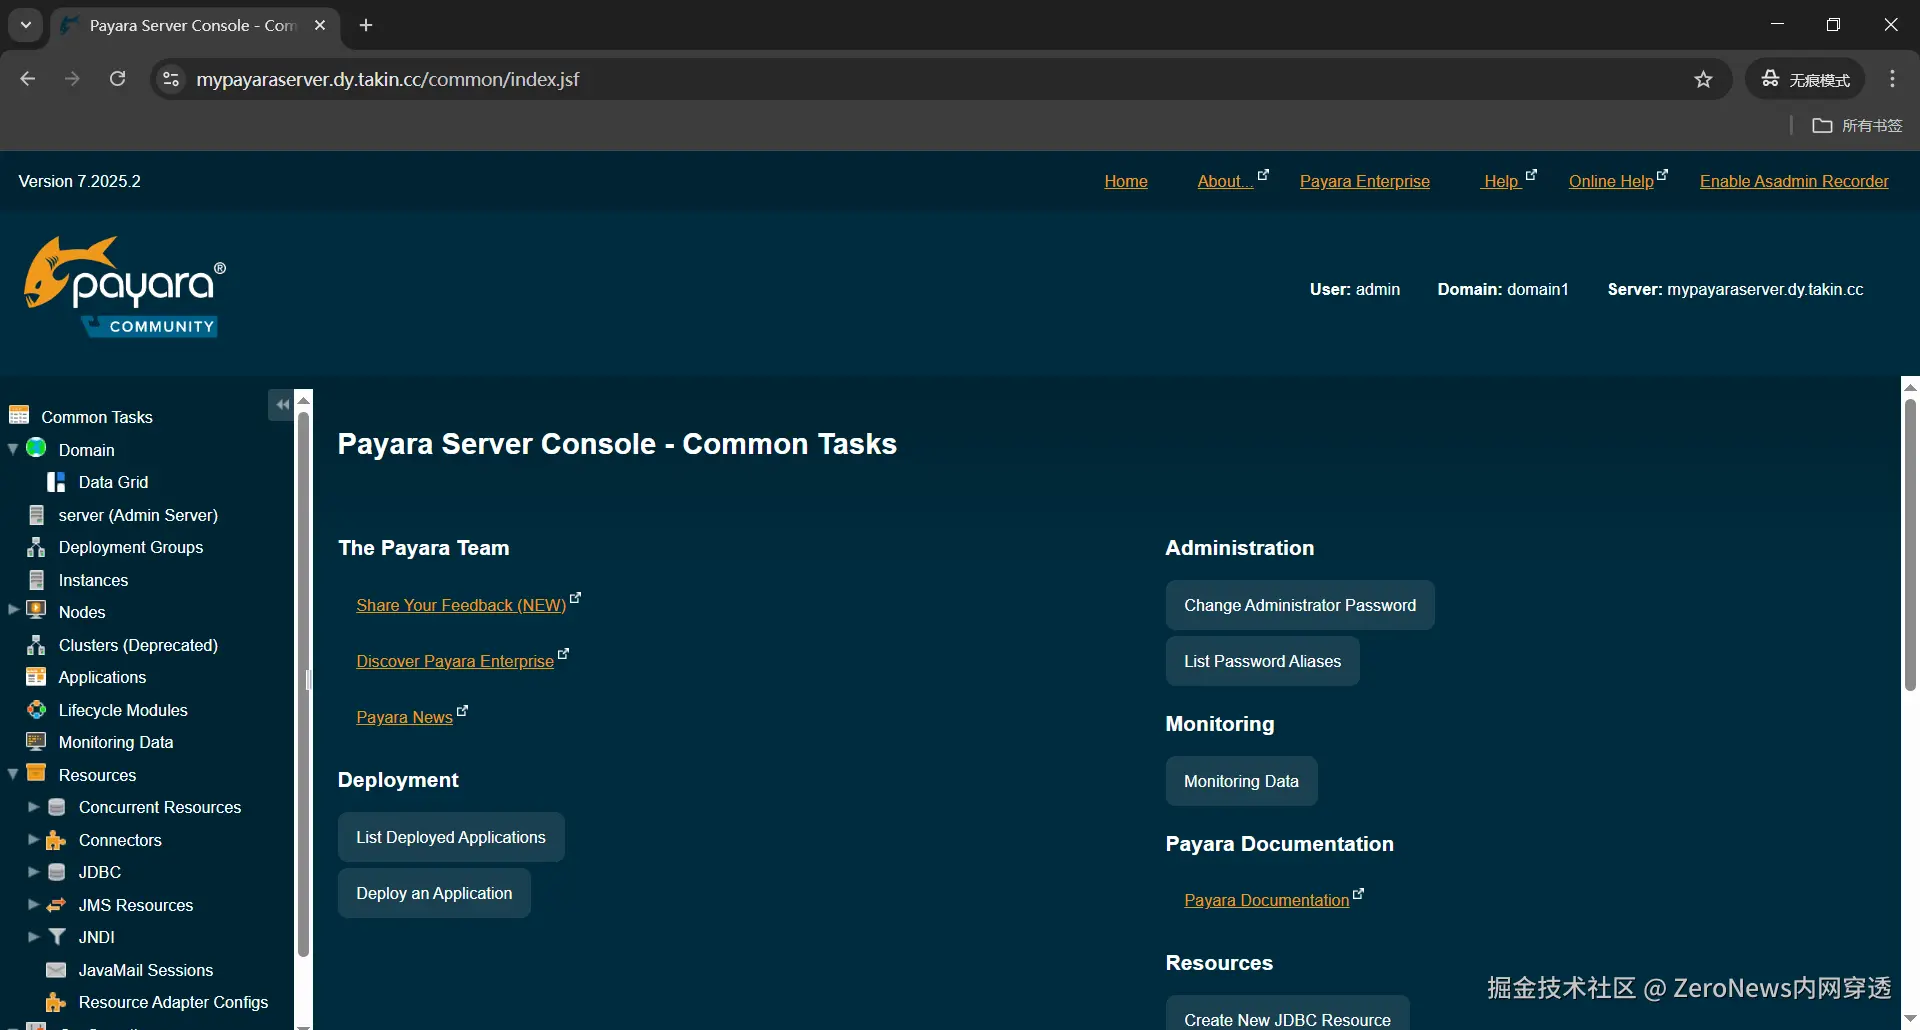This screenshot has height=1030, width=1920.
Task: Click the main page vertical scrollbar
Action: pyautogui.click(x=1910, y=545)
